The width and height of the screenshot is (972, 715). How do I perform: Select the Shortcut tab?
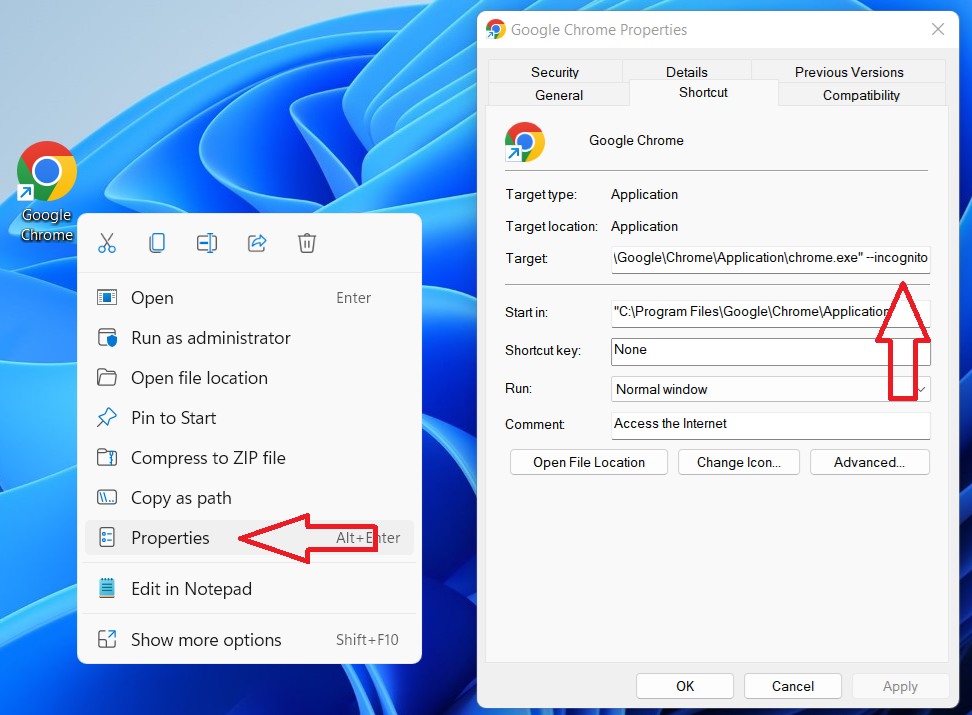click(x=703, y=92)
